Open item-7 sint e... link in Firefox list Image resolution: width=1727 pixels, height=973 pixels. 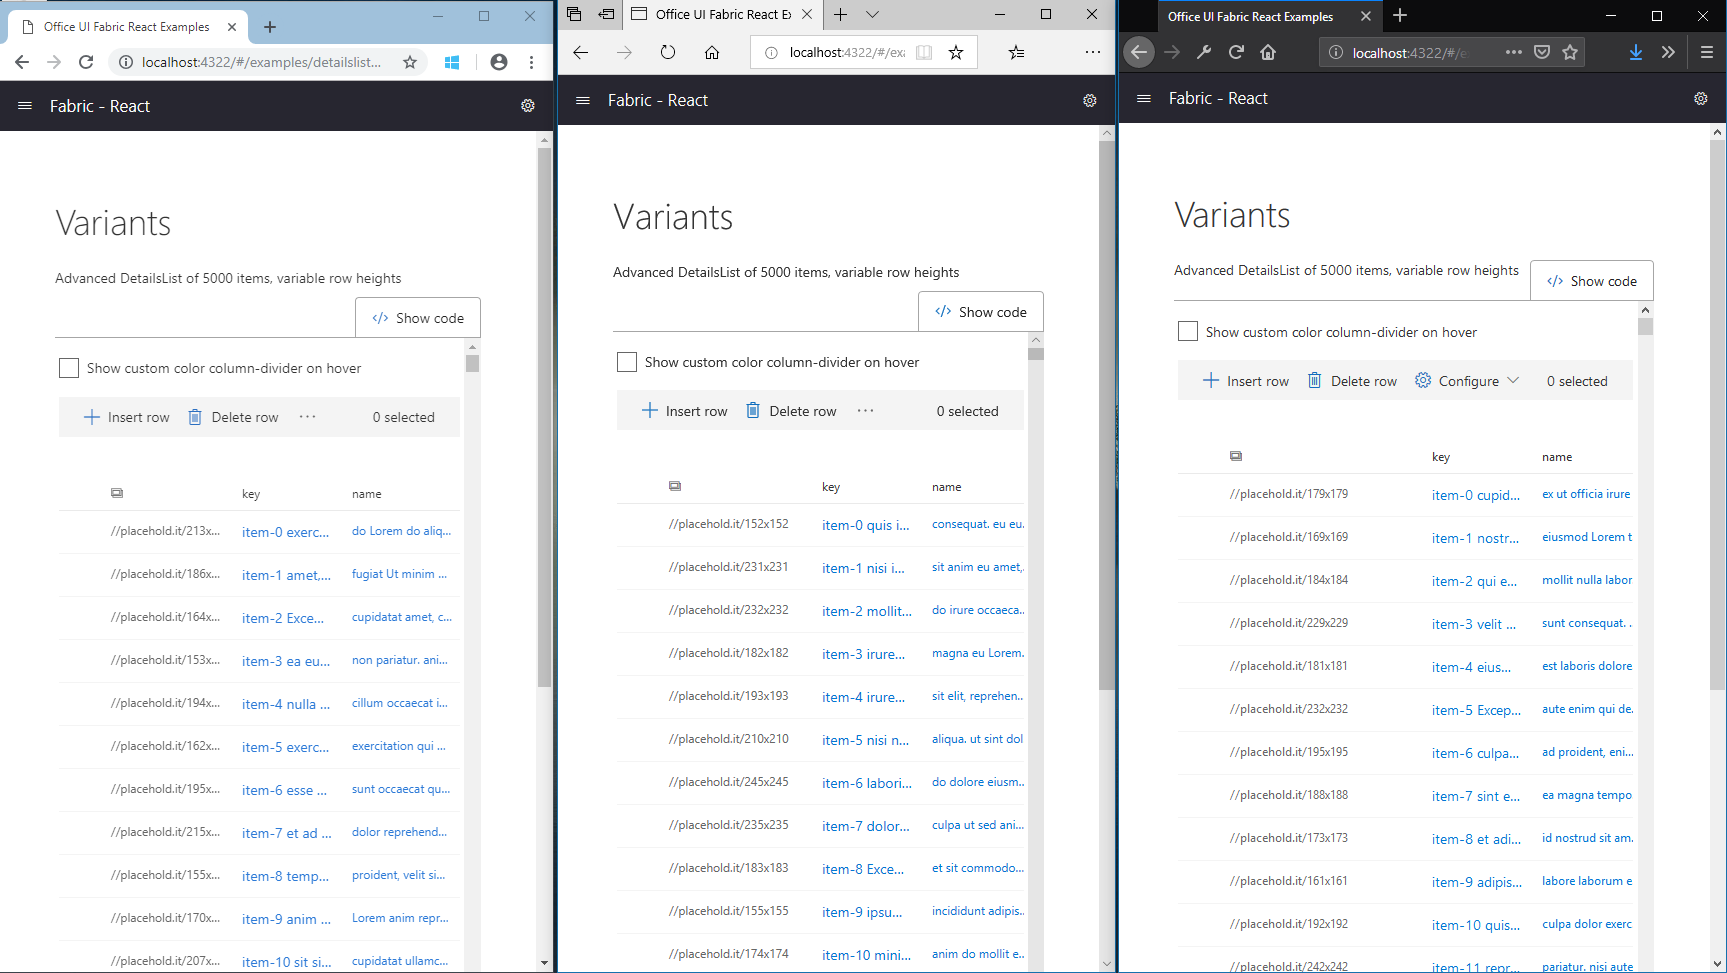pyautogui.click(x=1476, y=796)
